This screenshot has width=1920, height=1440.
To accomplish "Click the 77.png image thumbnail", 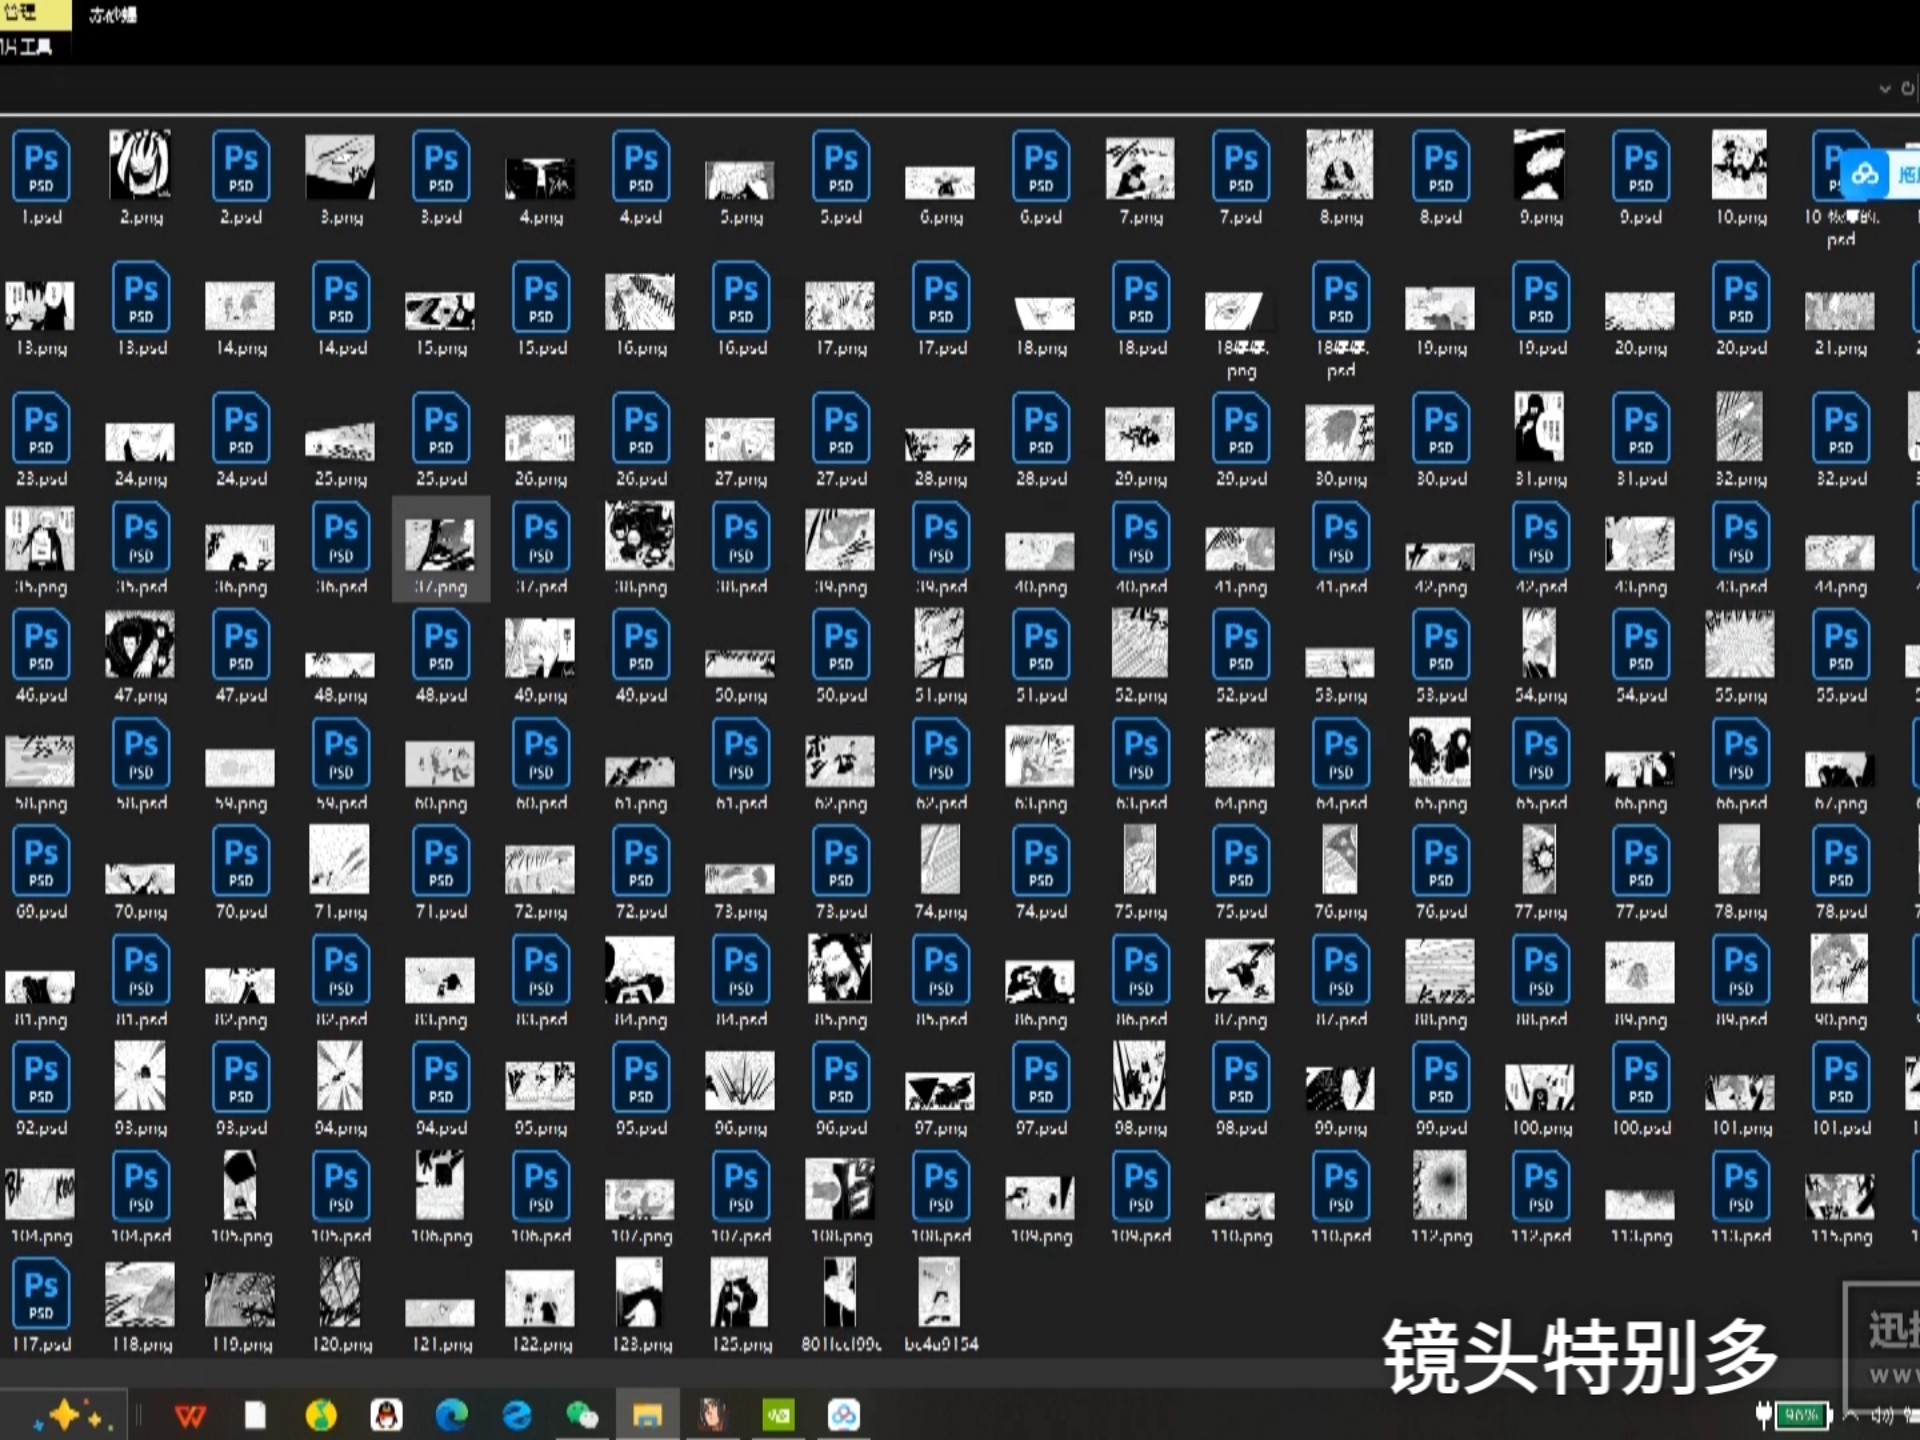I will tap(1539, 860).
